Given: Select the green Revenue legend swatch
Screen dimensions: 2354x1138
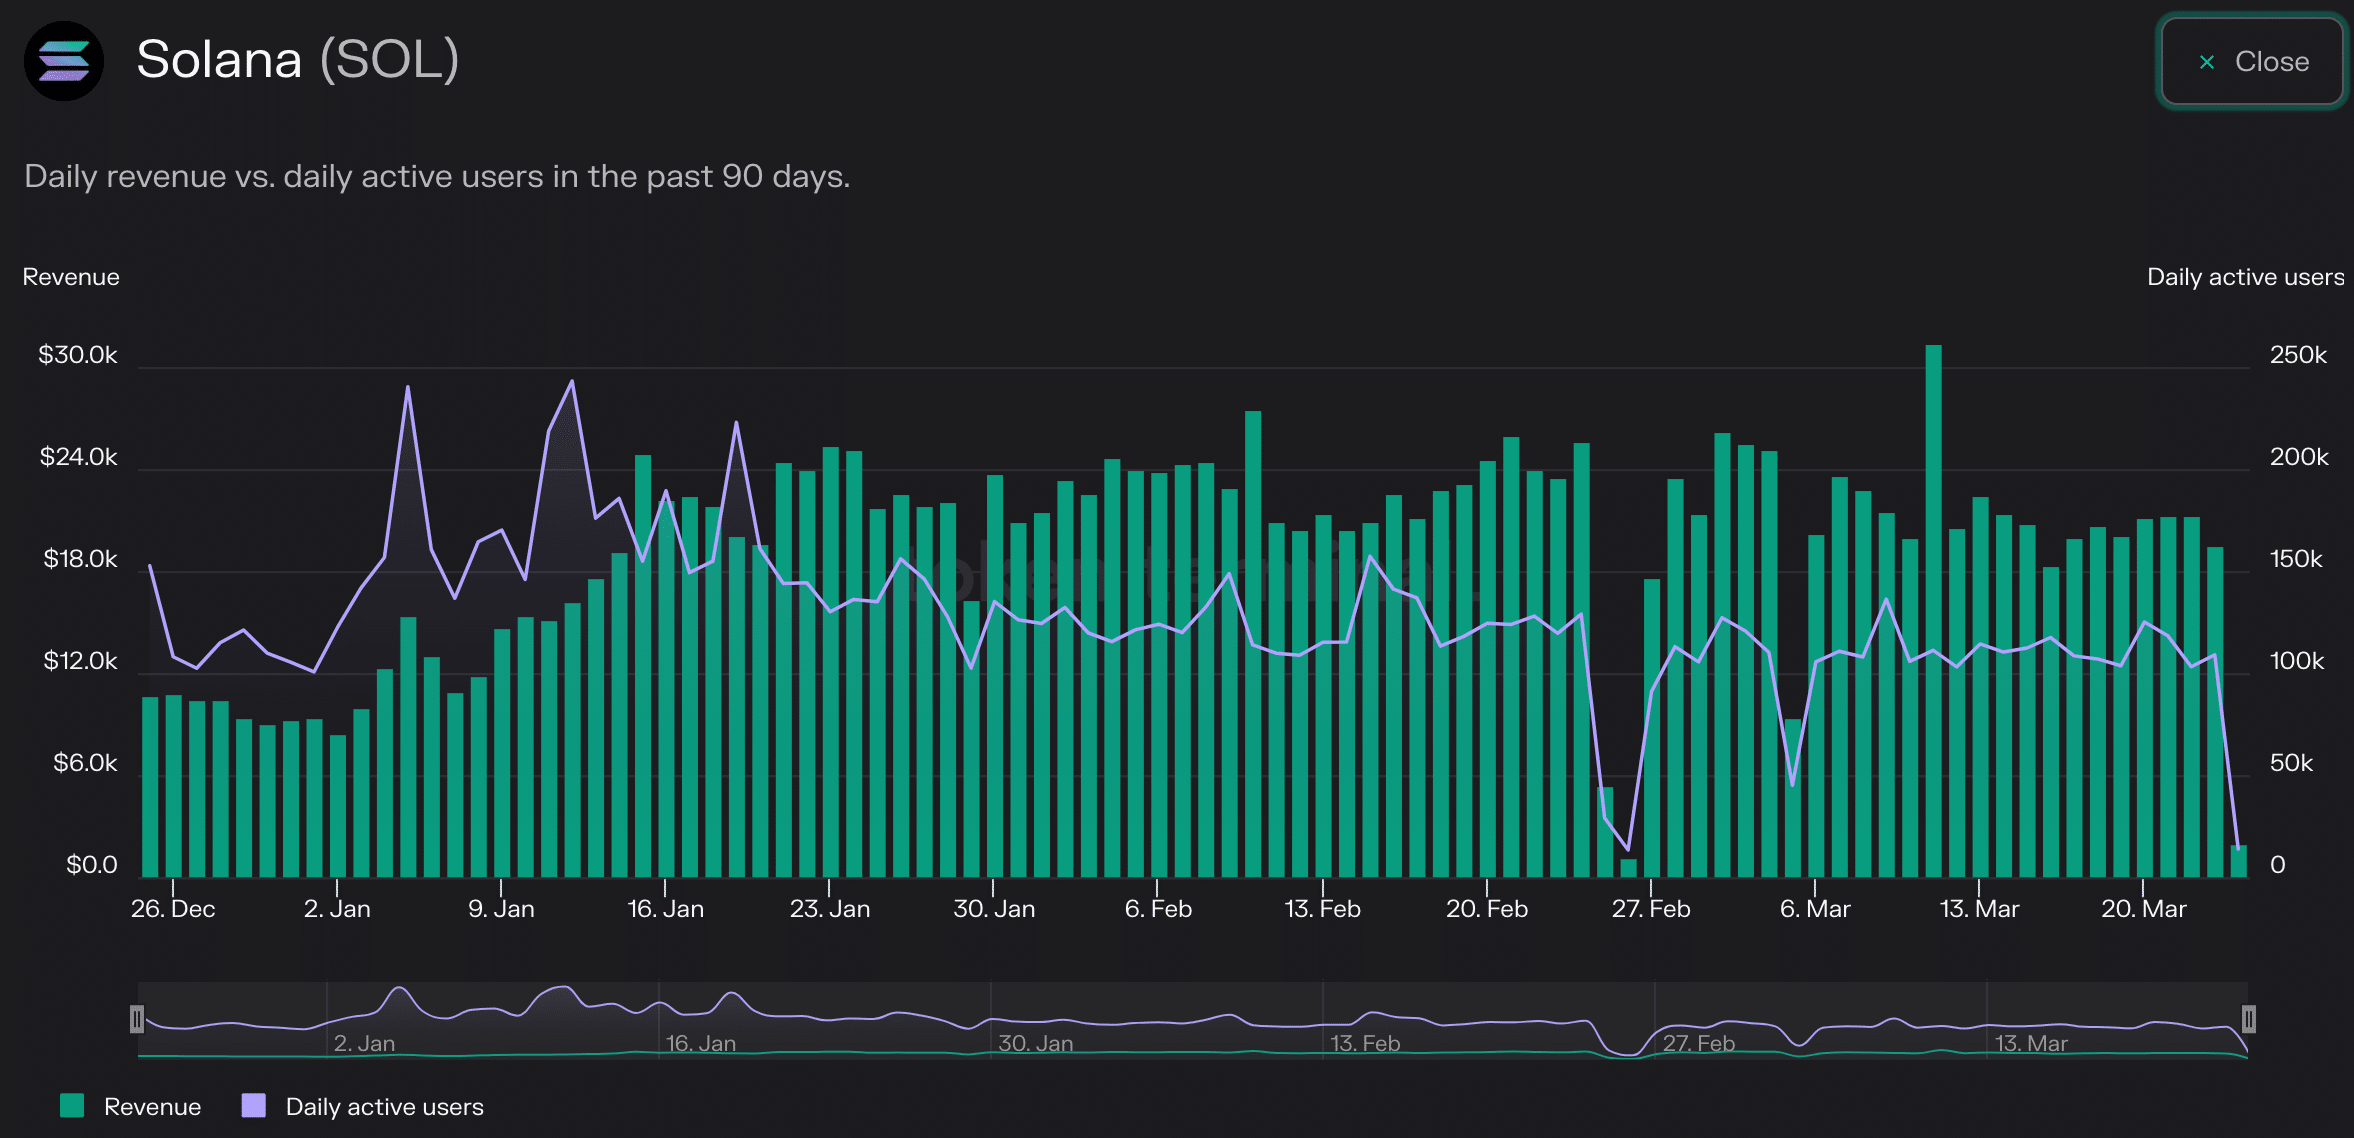Looking at the screenshot, I should pos(71,1105).
